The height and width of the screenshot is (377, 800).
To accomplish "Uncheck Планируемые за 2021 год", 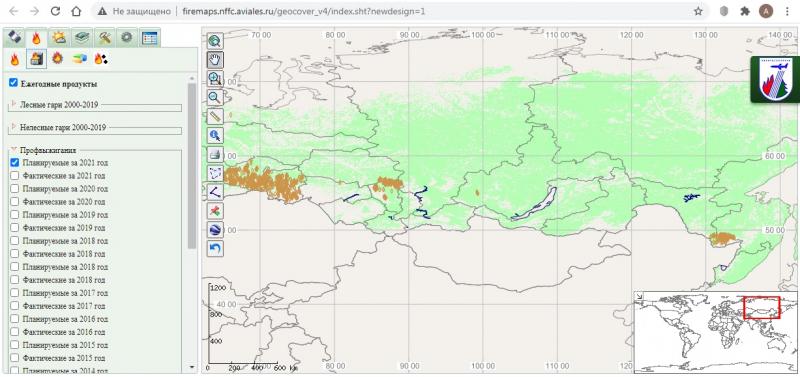I will coord(14,162).
